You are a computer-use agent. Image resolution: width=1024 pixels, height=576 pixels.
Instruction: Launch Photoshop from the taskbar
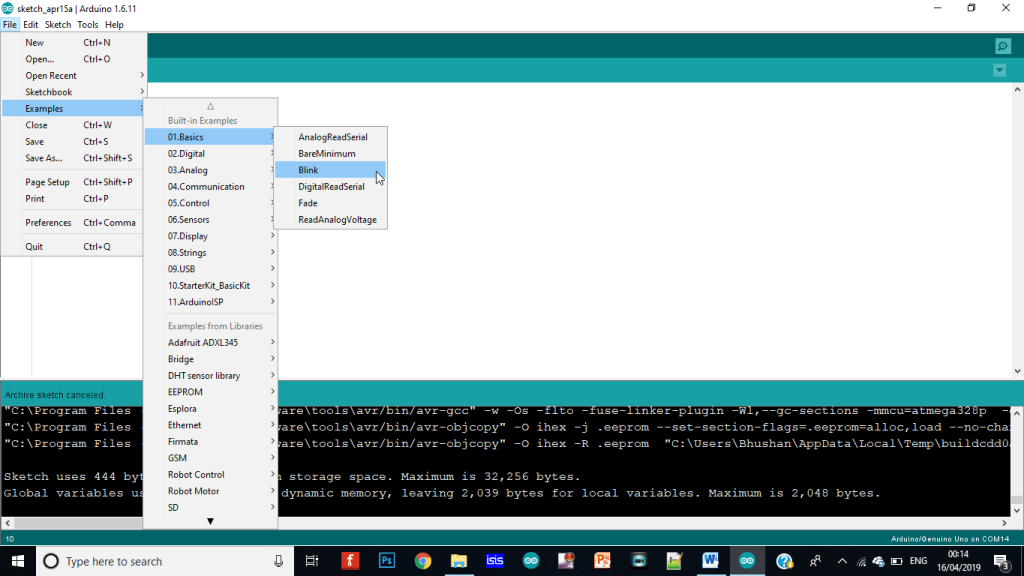click(x=386, y=560)
